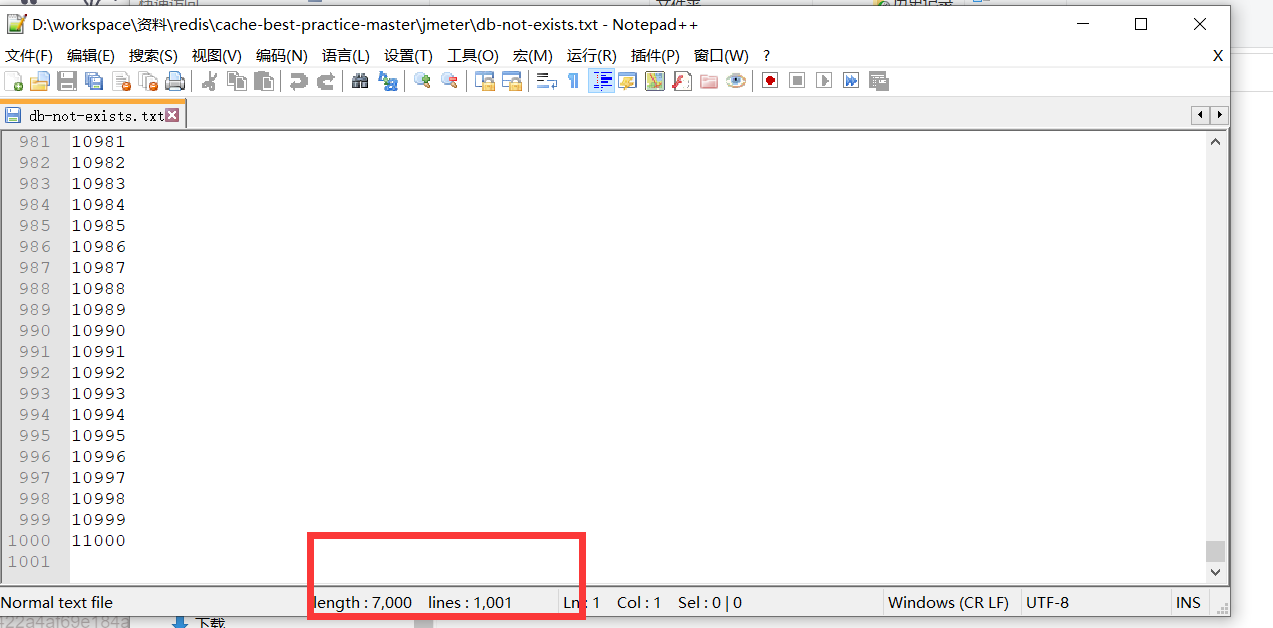The width and height of the screenshot is (1273, 628).
Task: Save the current recorded macro
Action: [878, 81]
